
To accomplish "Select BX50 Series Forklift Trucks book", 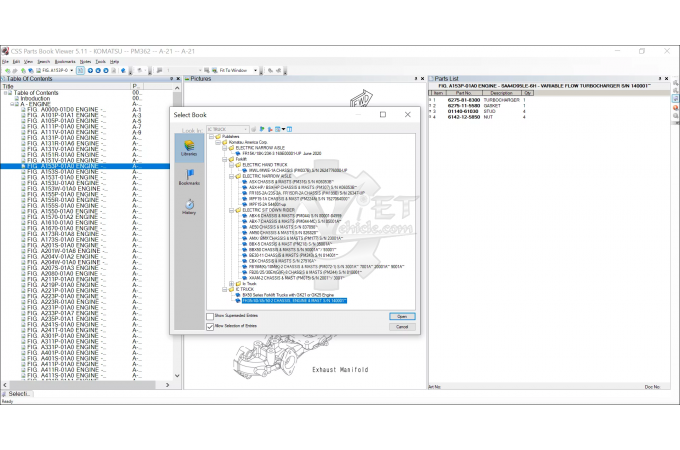I will 288,295.
